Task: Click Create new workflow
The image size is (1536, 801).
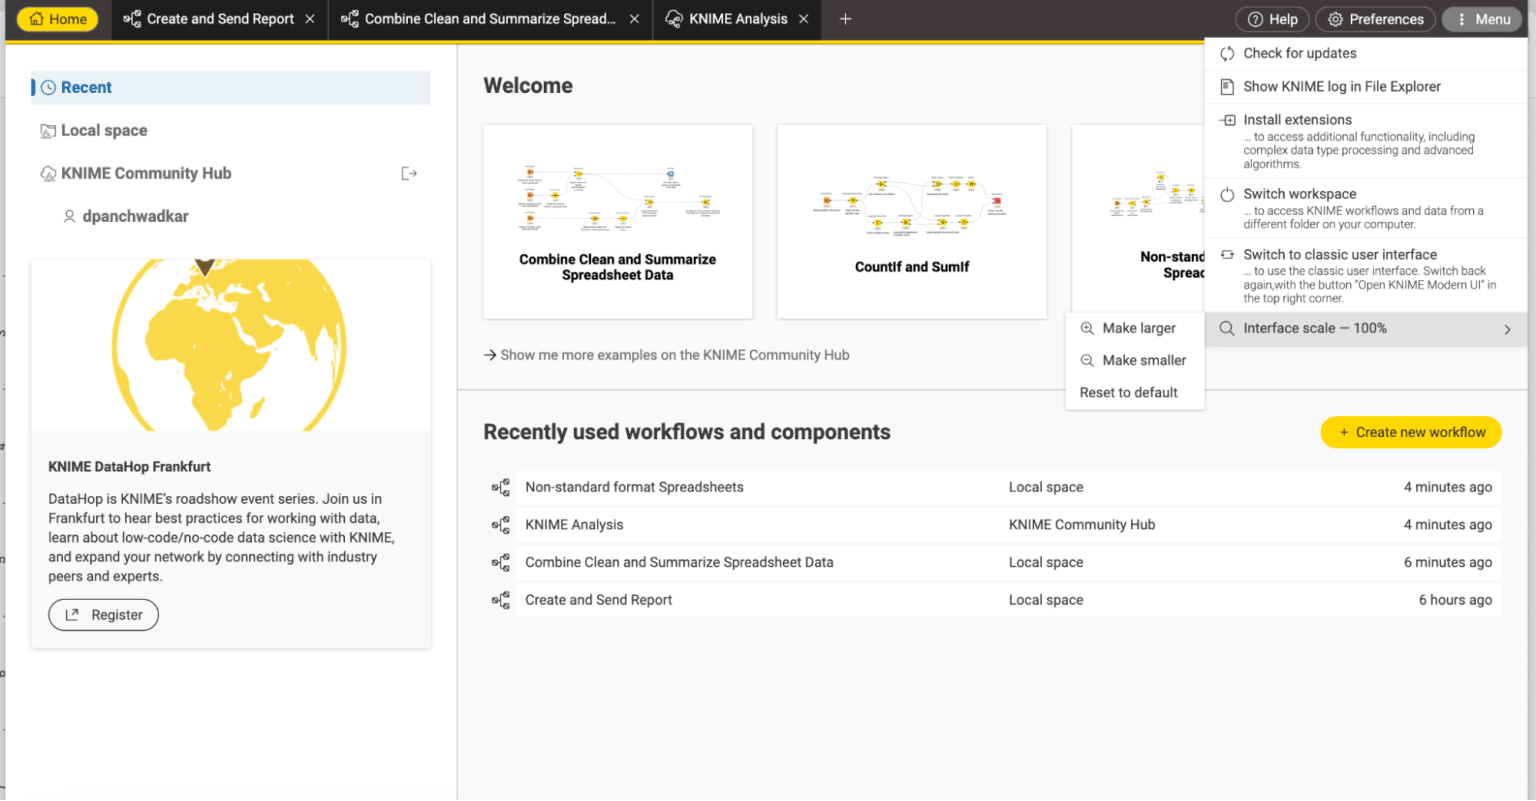Action: tap(1411, 433)
